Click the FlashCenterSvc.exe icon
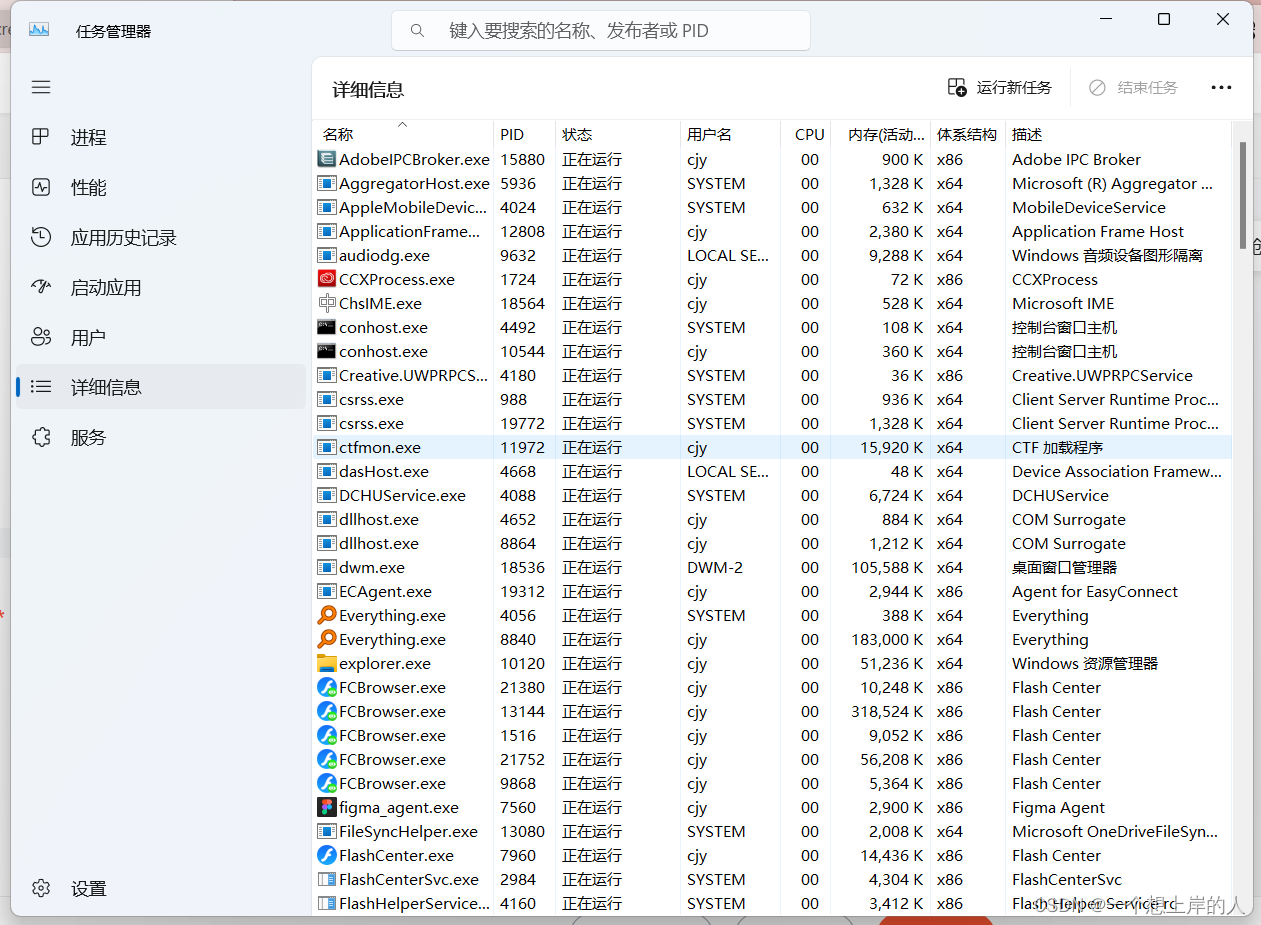 point(326,879)
